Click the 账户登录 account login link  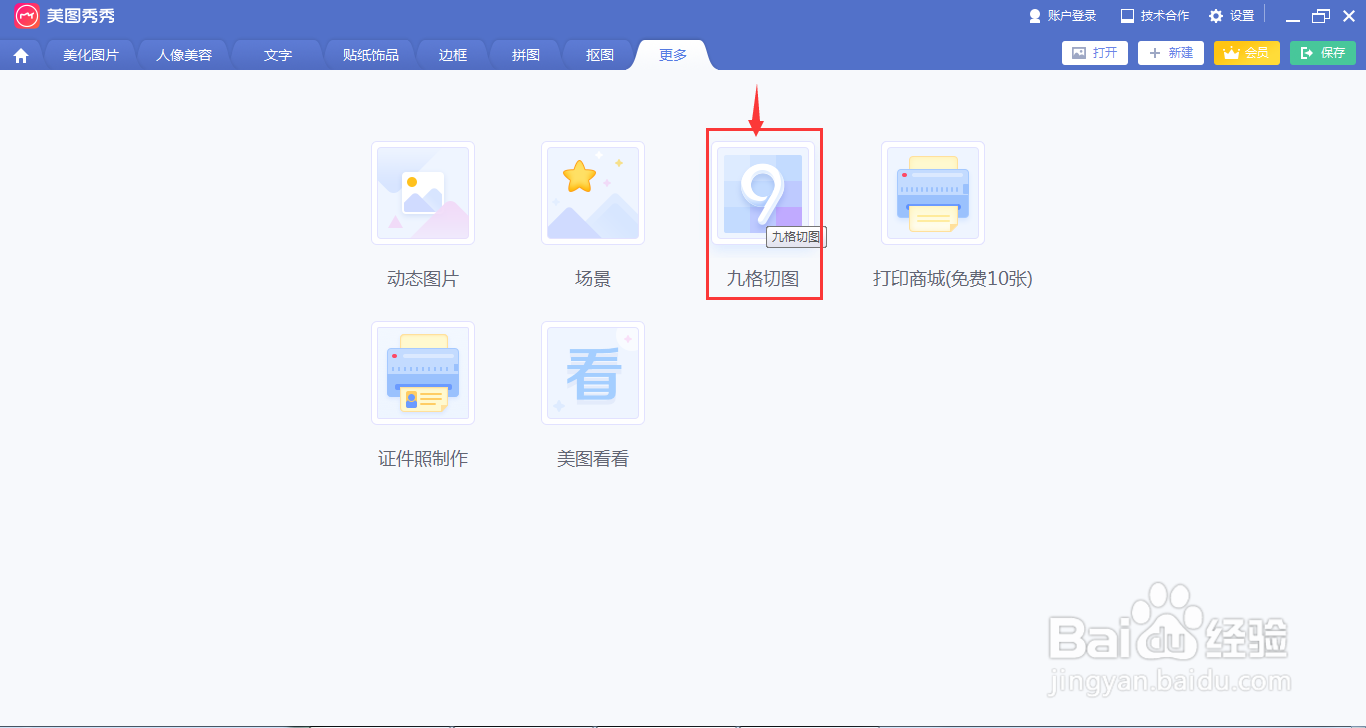point(1063,16)
